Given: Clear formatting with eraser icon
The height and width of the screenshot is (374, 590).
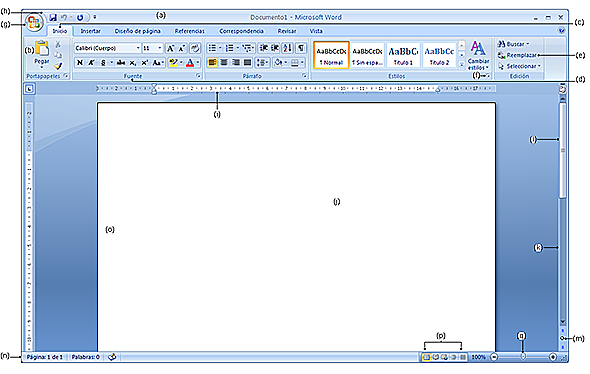Looking at the screenshot, I should 195,48.
